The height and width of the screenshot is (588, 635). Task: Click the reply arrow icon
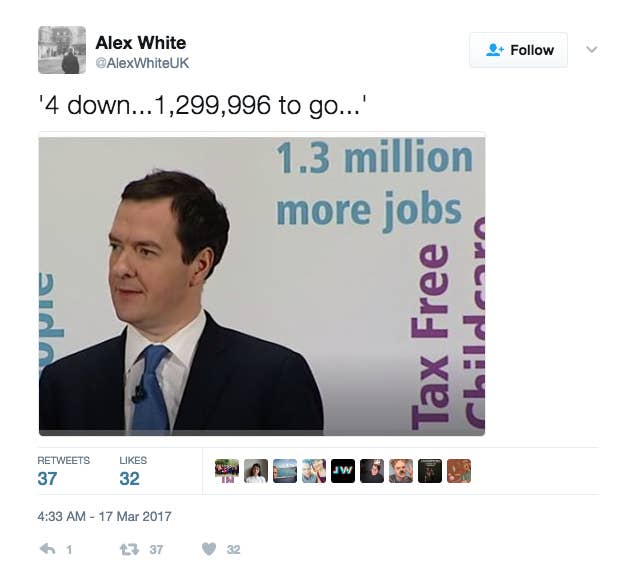click(47, 549)
